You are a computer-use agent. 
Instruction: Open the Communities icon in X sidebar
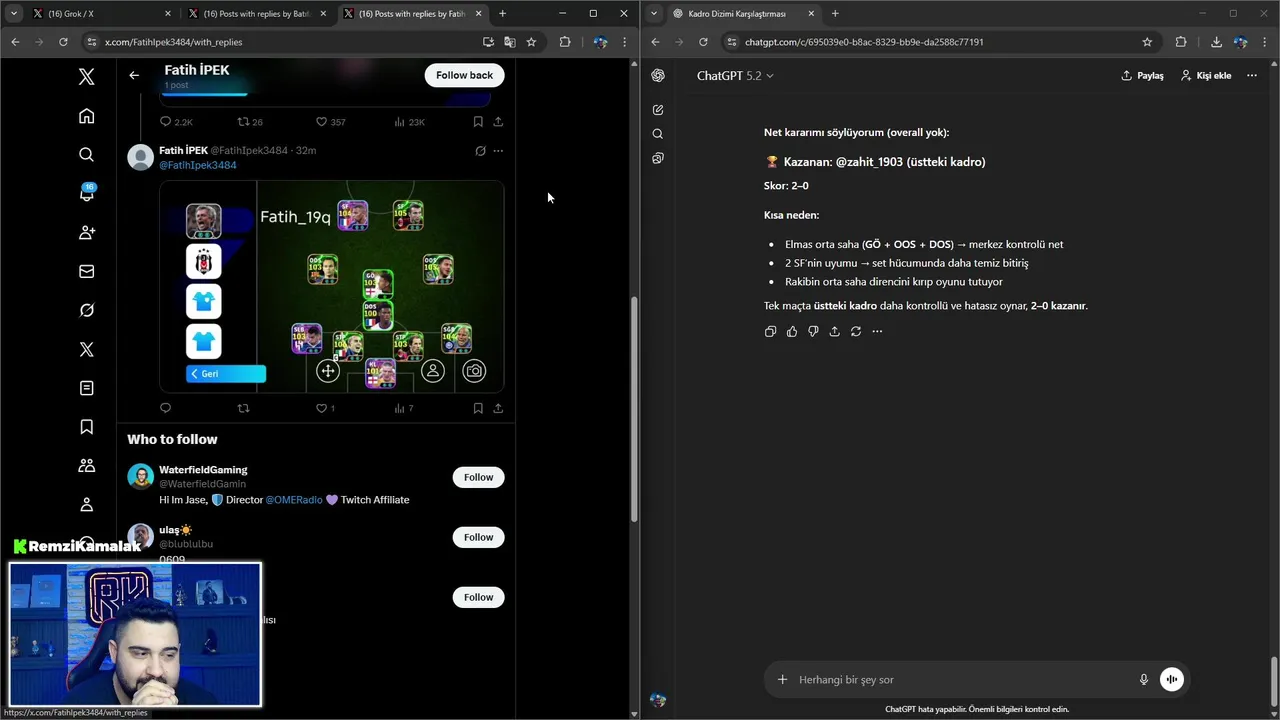(x=87, y=466)
